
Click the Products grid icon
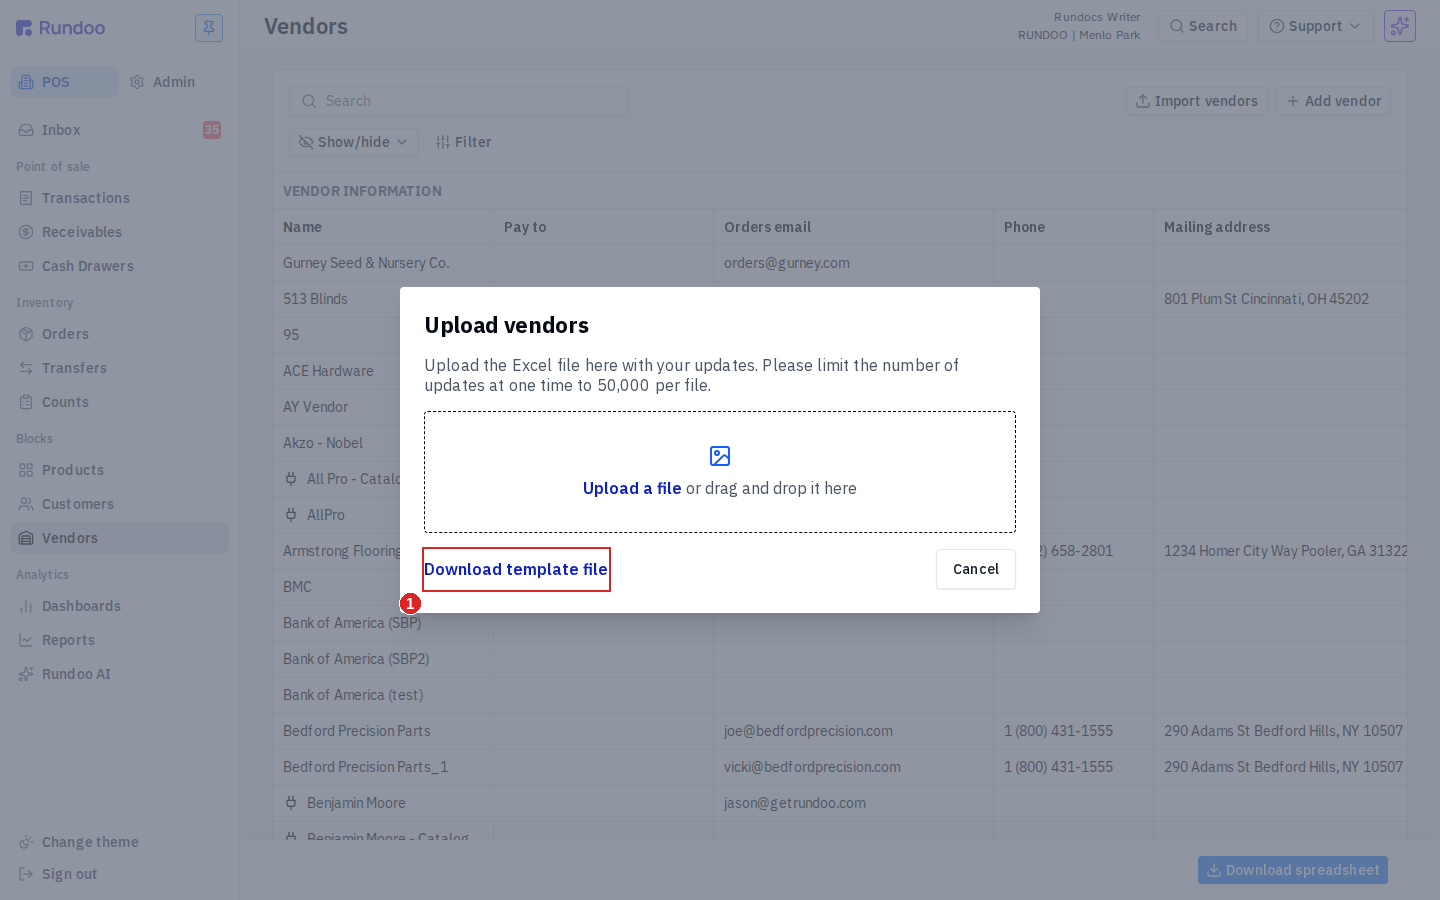point(26,470)
